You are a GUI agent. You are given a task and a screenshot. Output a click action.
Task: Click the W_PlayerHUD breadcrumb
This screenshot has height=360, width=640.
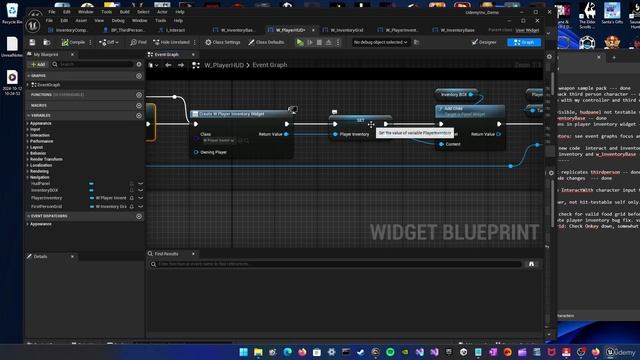(224, 65)
